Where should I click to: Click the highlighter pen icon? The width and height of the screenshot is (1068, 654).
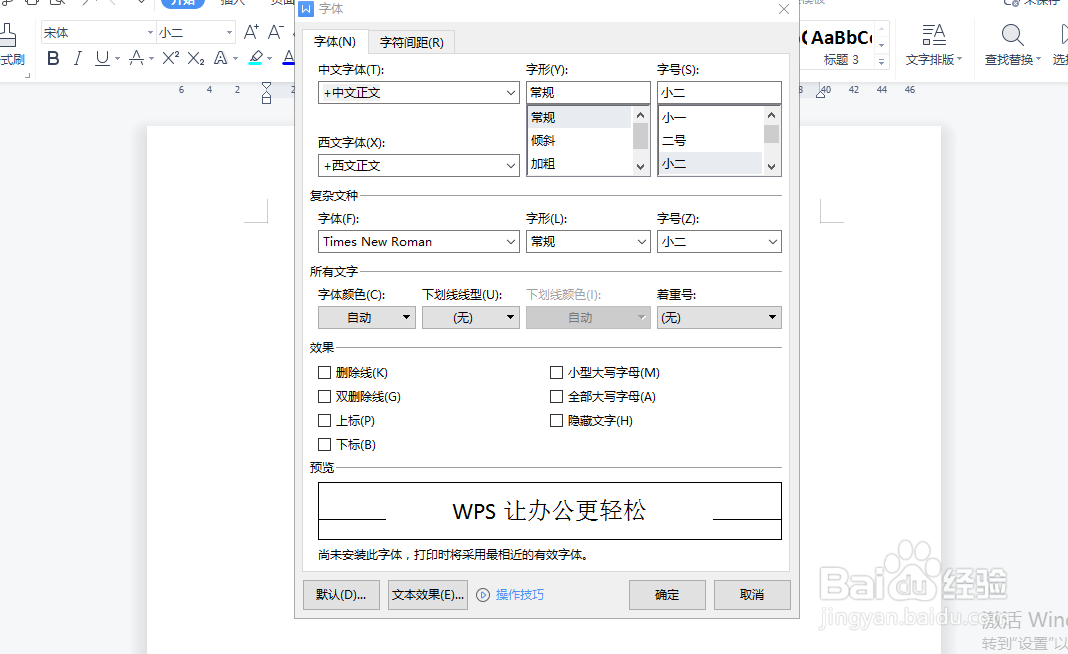click(256, 59)
